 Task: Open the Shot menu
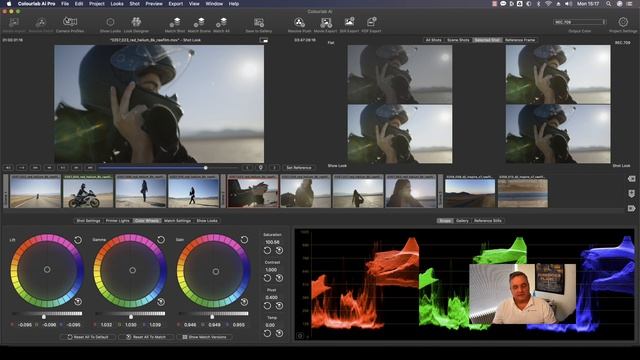pyautogui.click(x=135, y=4)
